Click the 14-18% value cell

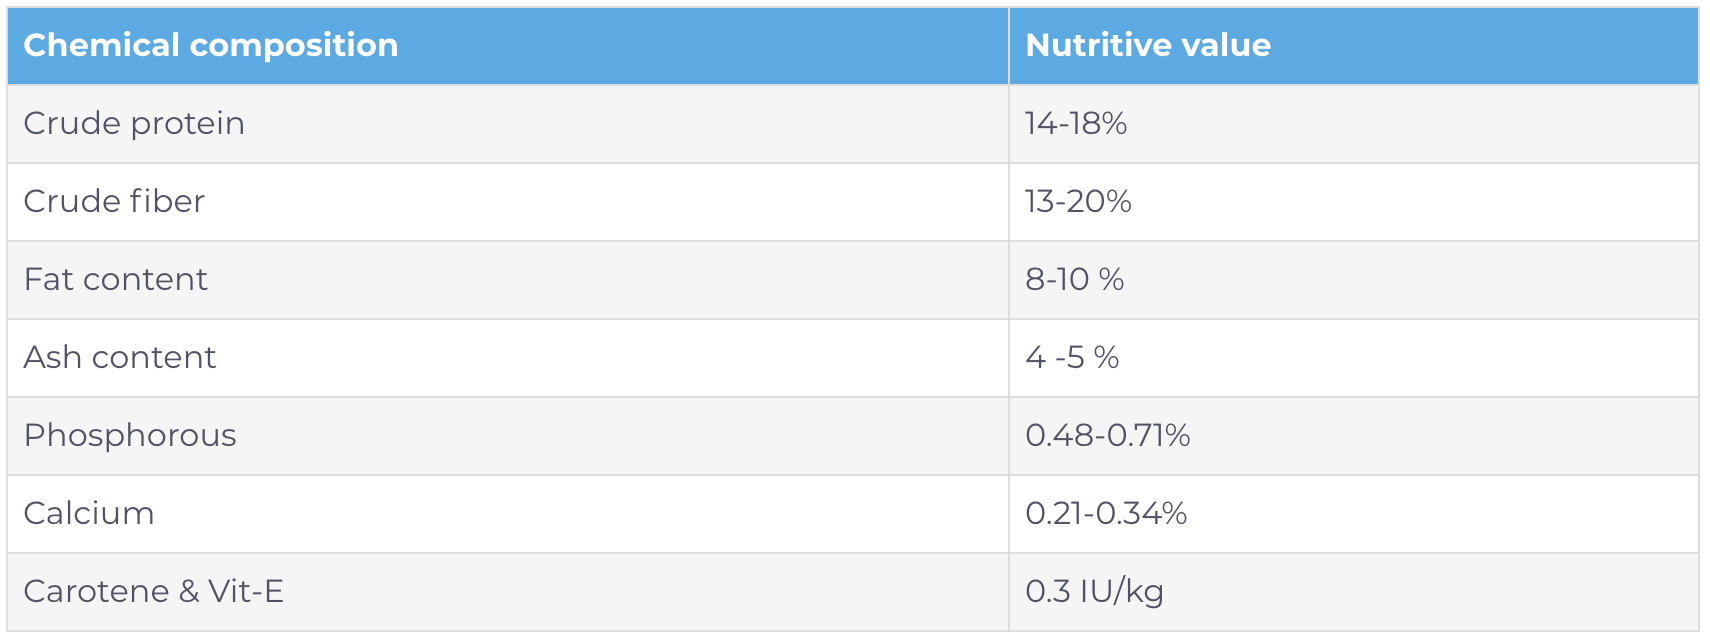click(x=1076, y=123)
